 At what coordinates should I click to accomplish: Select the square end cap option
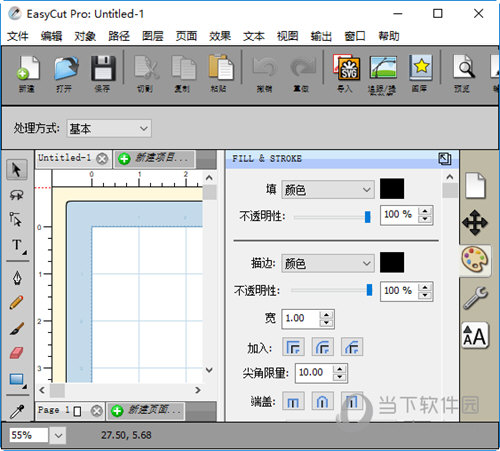[352, 401]
